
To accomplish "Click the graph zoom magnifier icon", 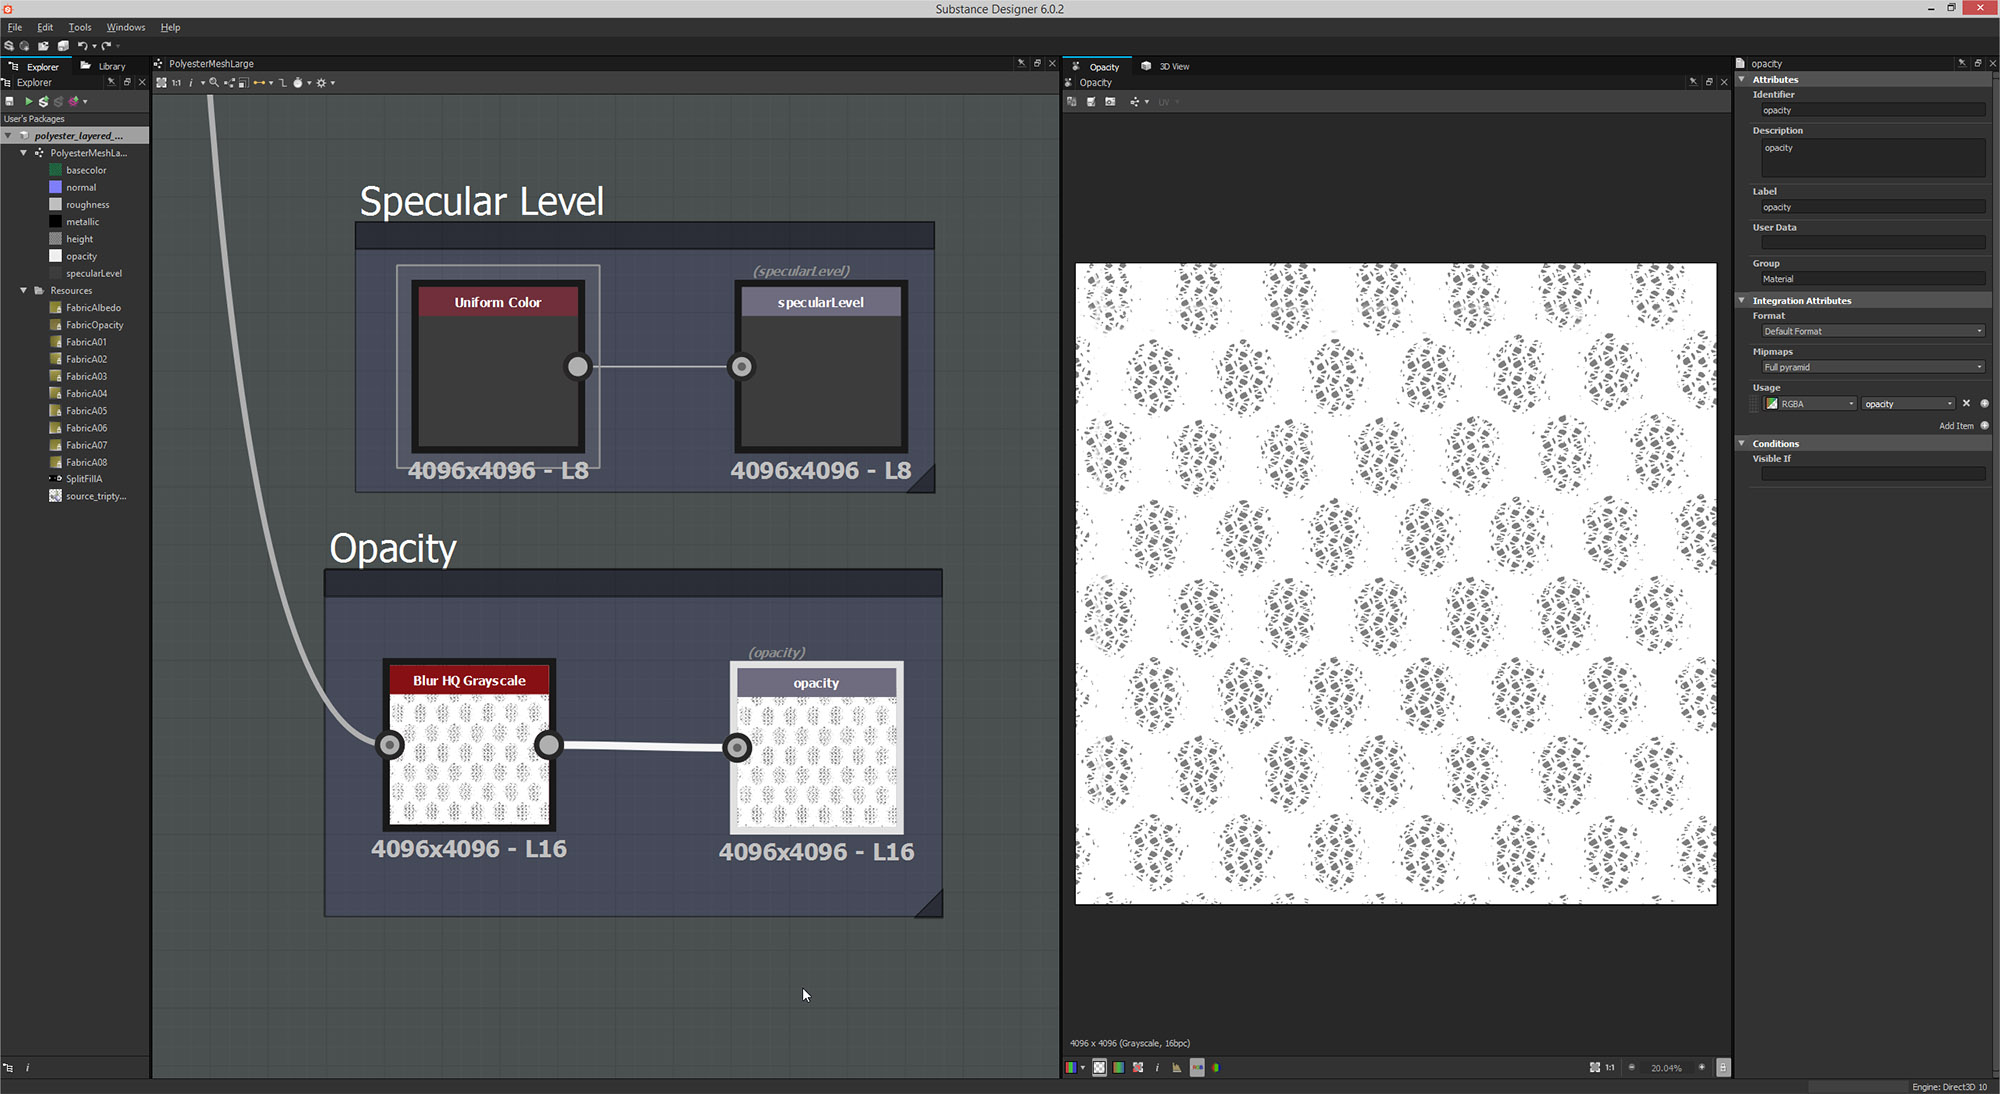I will pyautogui.click(x=214, y=83).
